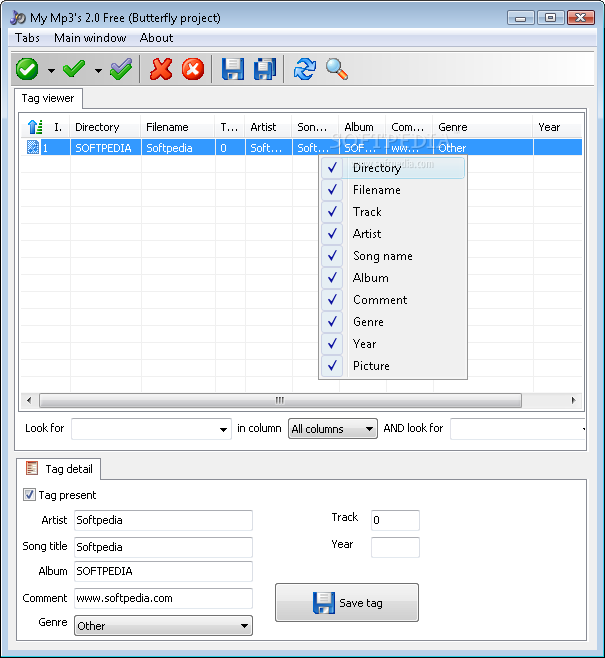605x658 pixels.
Task: Click the single green checkmark toolbar icon
Action: point(74,69)
